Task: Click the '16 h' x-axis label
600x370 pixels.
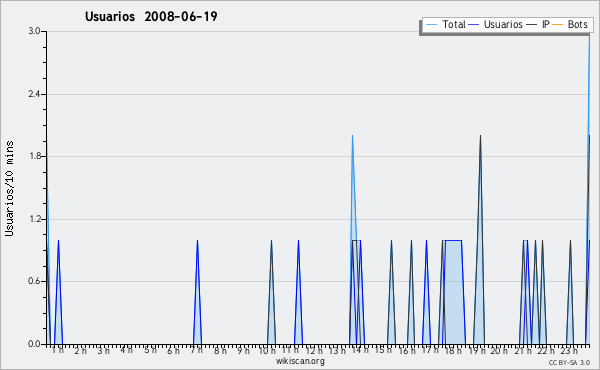Action: (x=407, y=350)
